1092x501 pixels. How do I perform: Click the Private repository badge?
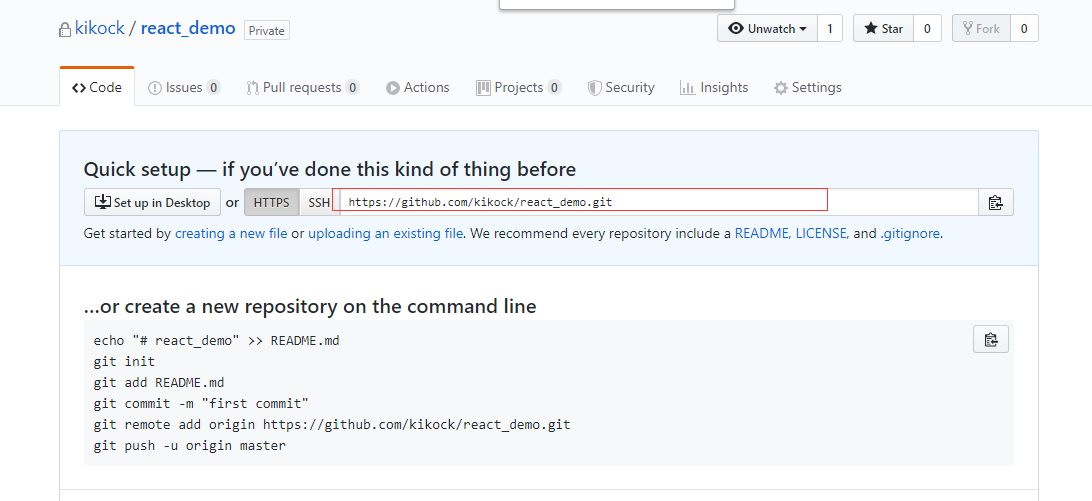pos(267,31)
